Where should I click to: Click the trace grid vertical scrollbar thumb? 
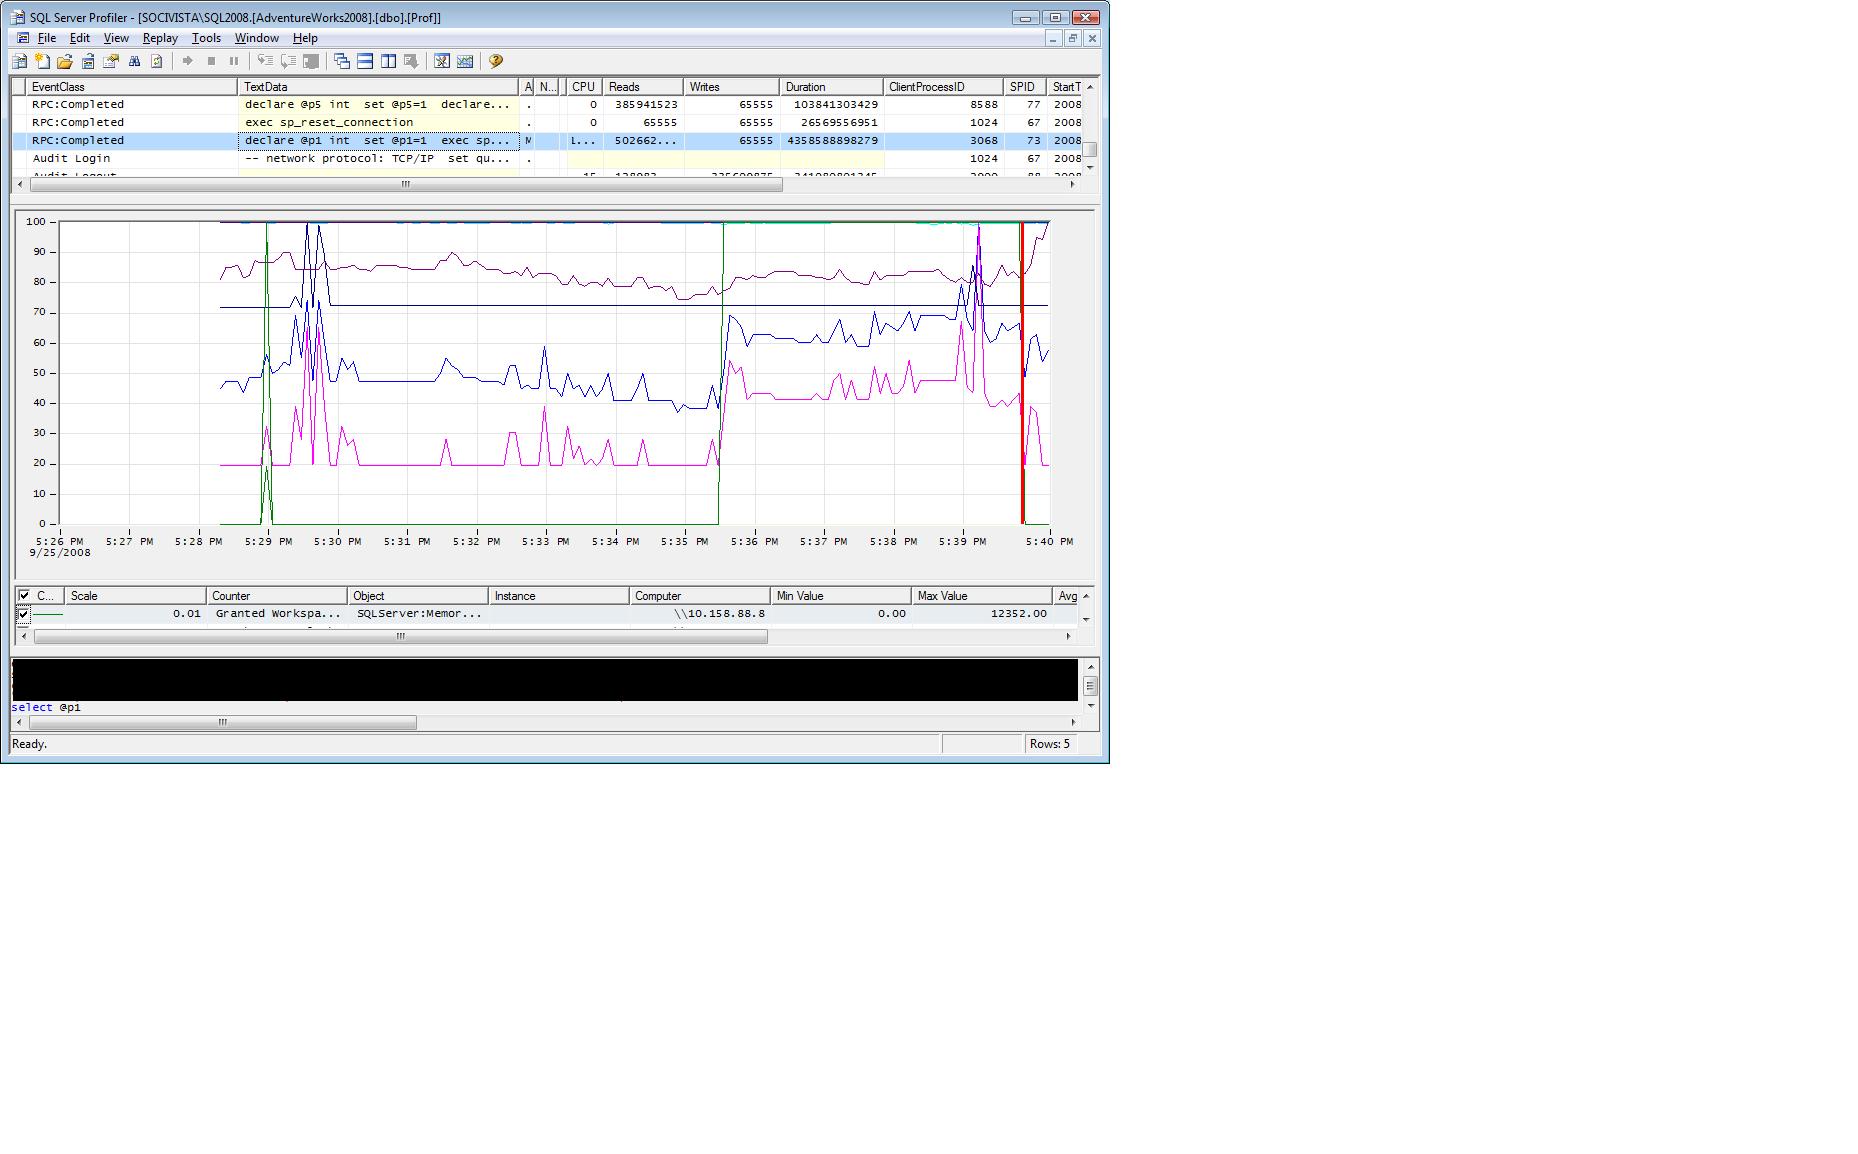pyautogui.click(x=1091, y=149)
